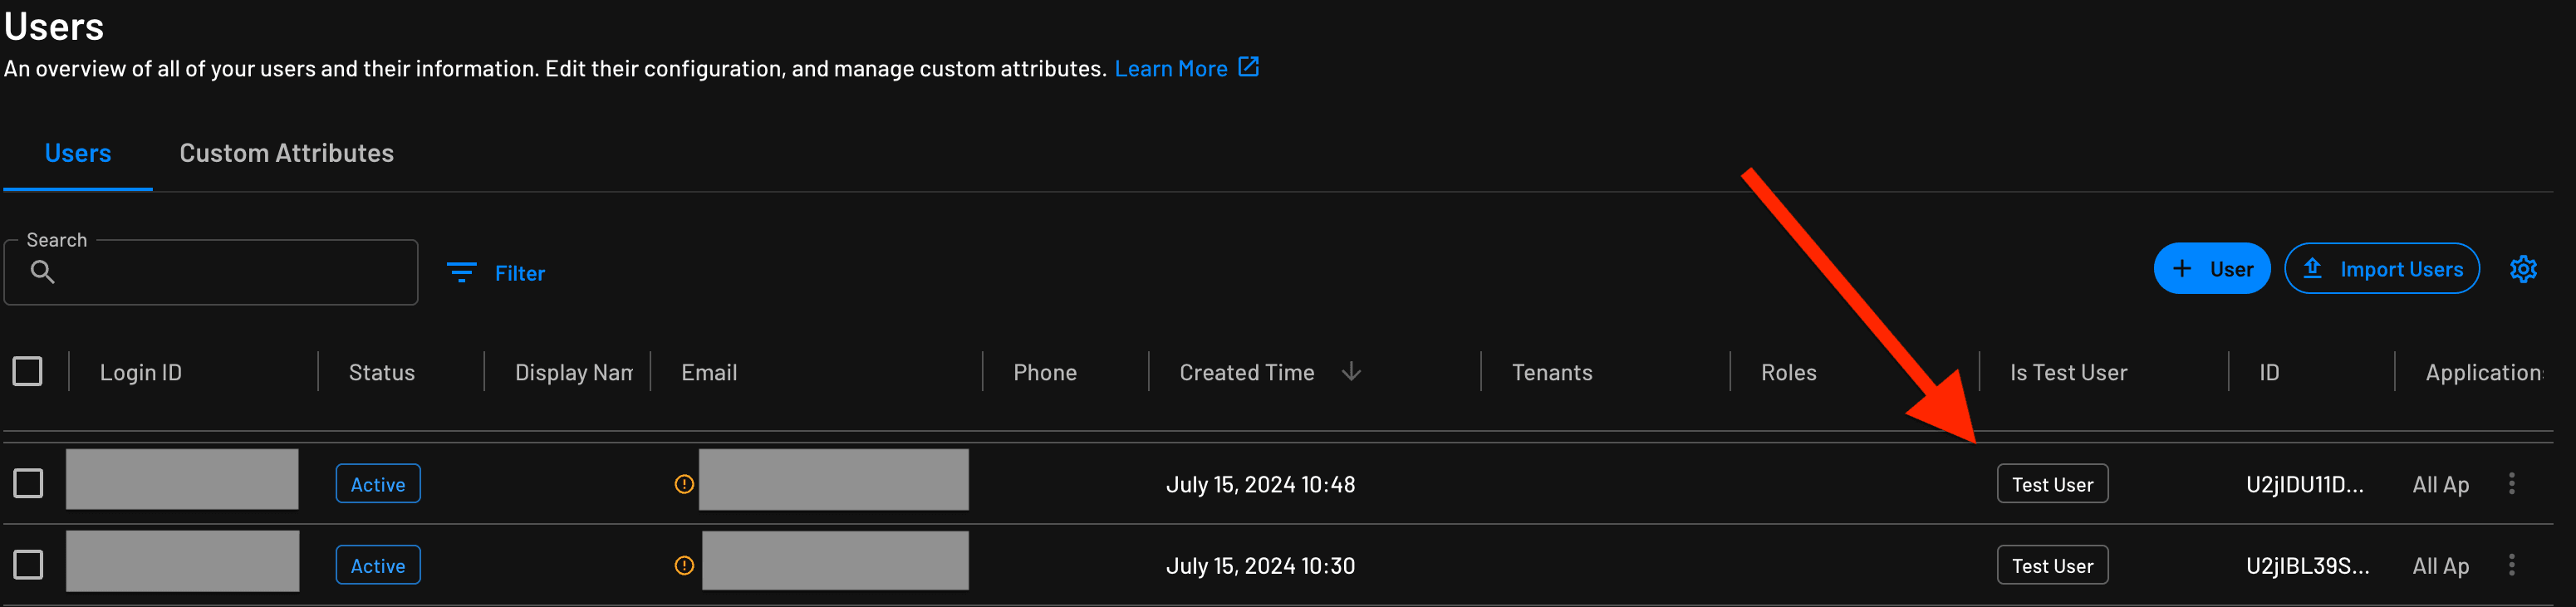Open the three-dot menu on the second user's row
The image size is (2576, 607).
(x=2512, y=565)
